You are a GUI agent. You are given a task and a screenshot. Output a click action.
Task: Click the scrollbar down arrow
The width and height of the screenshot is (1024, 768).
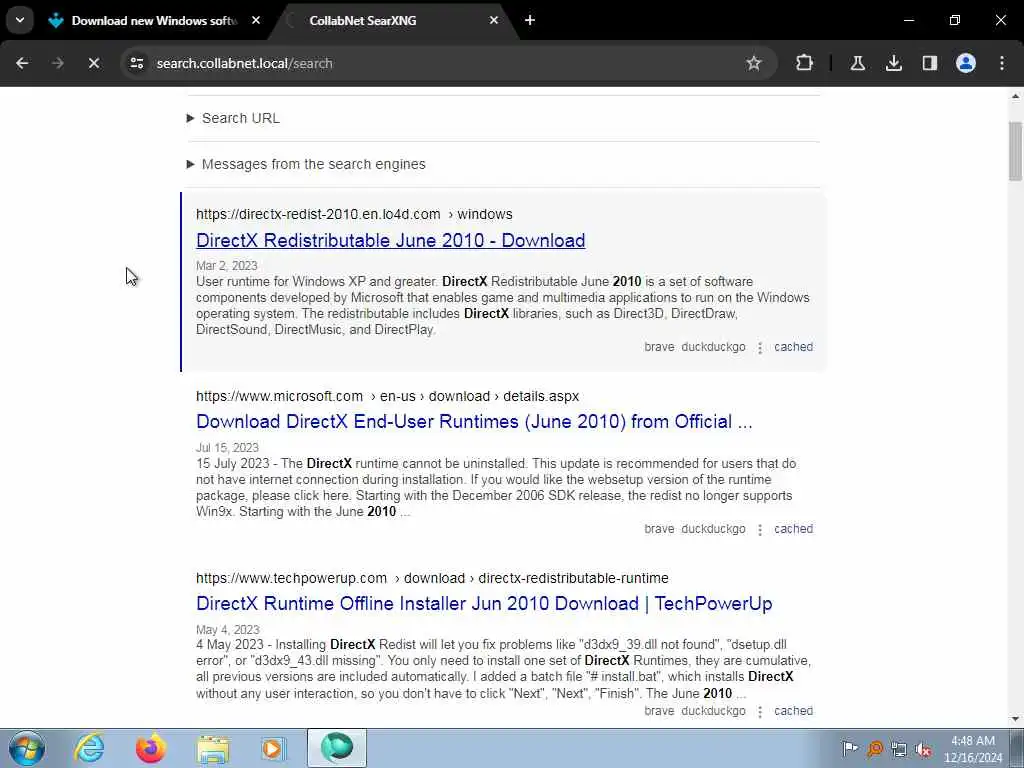(x=1016, y=720)
